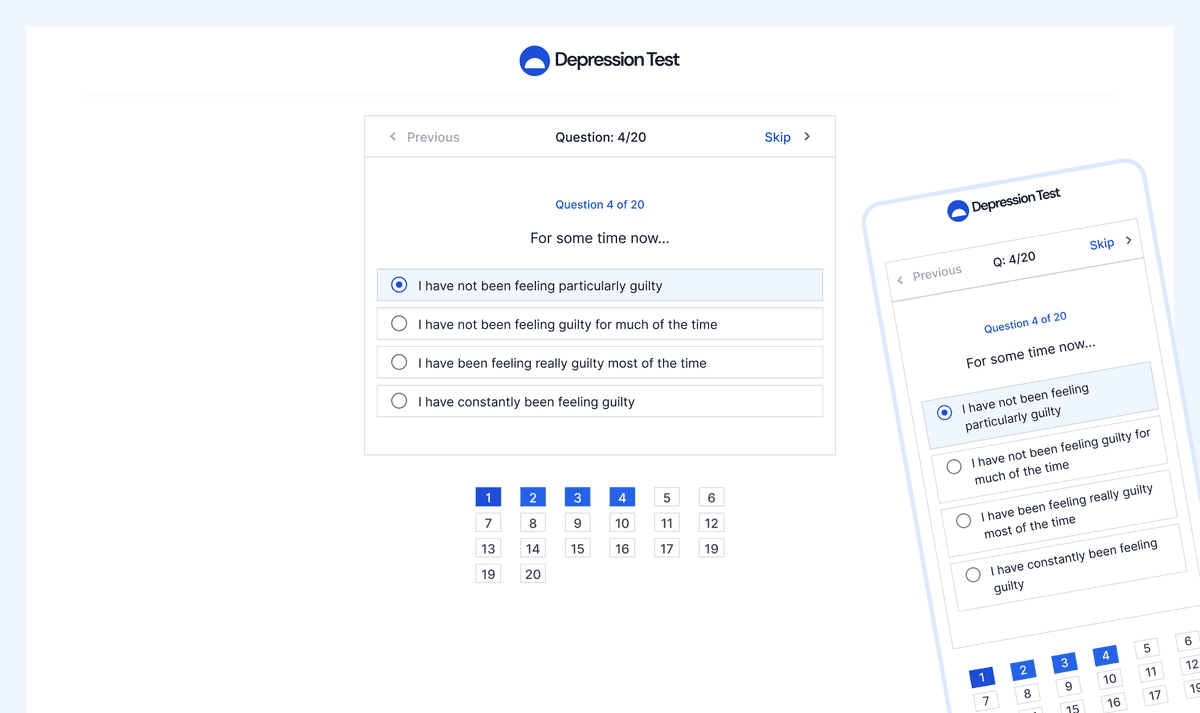The height and width of the screenshot is (713, 1200).
Task: Click the left chevron beside Previous on phone mockup
Action: (x=900, y=280)
